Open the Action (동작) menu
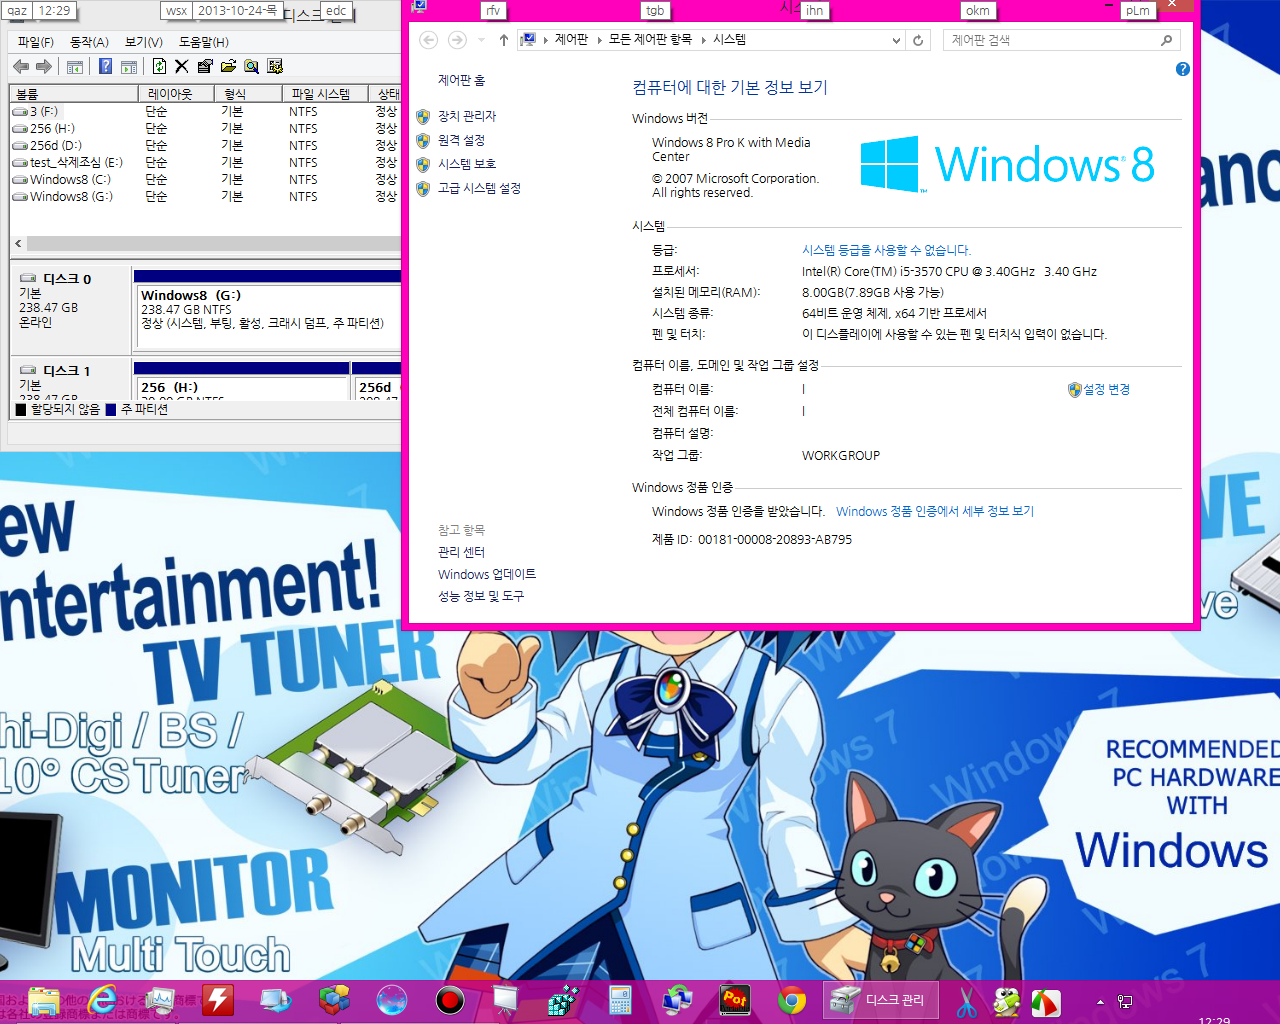The image size is (1280, 1024). (x=89, y=42)
